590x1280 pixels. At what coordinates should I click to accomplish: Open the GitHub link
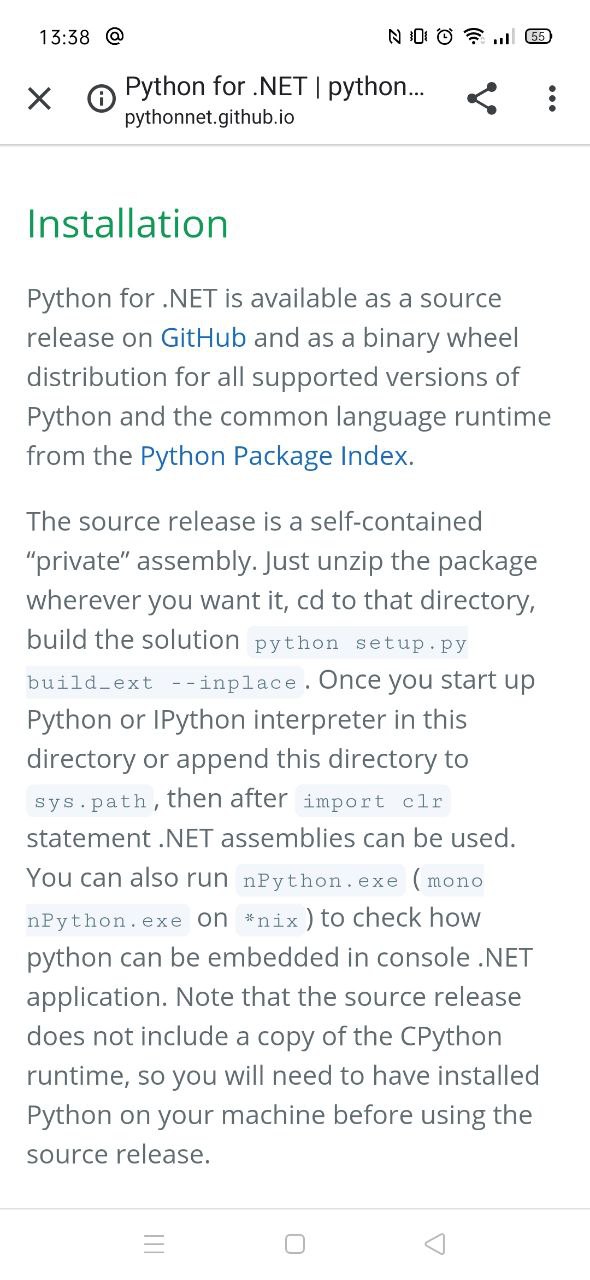click(x=203, y=338)
